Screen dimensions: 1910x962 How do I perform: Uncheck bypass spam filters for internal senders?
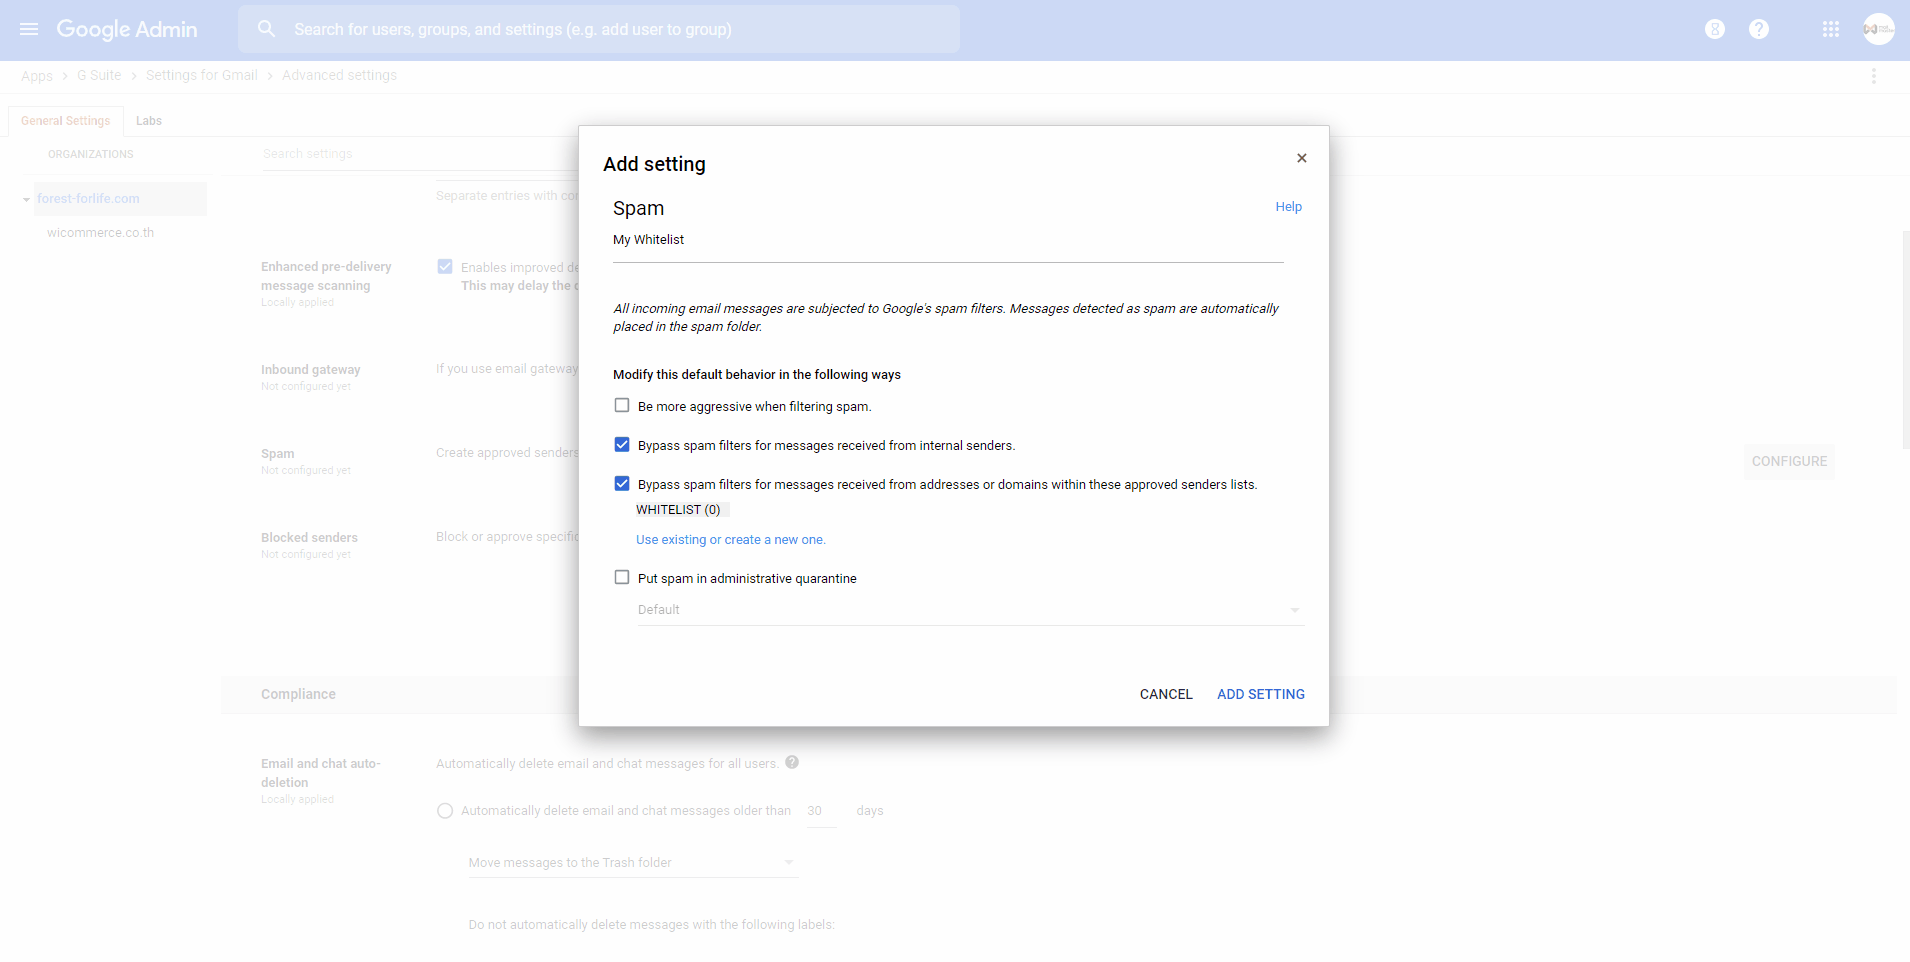click(622, 445)
